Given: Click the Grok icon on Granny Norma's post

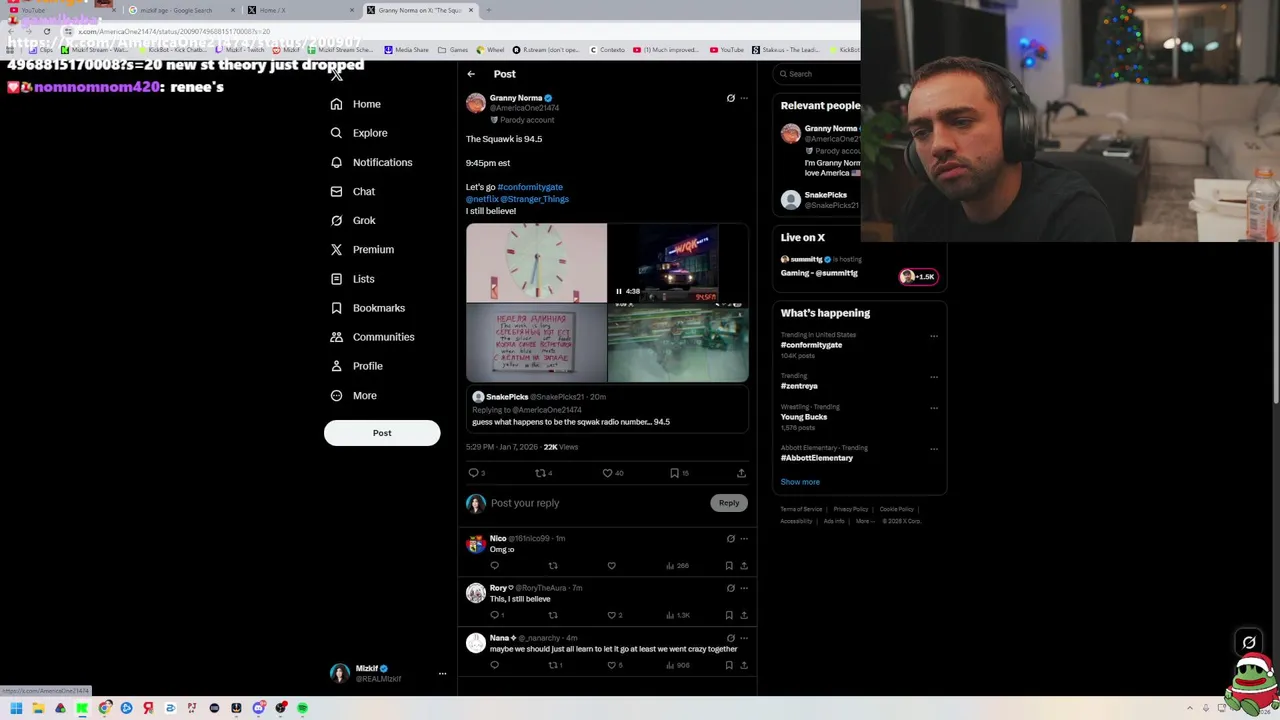Looking at the screenshot, I should click(x=730, y=98).
